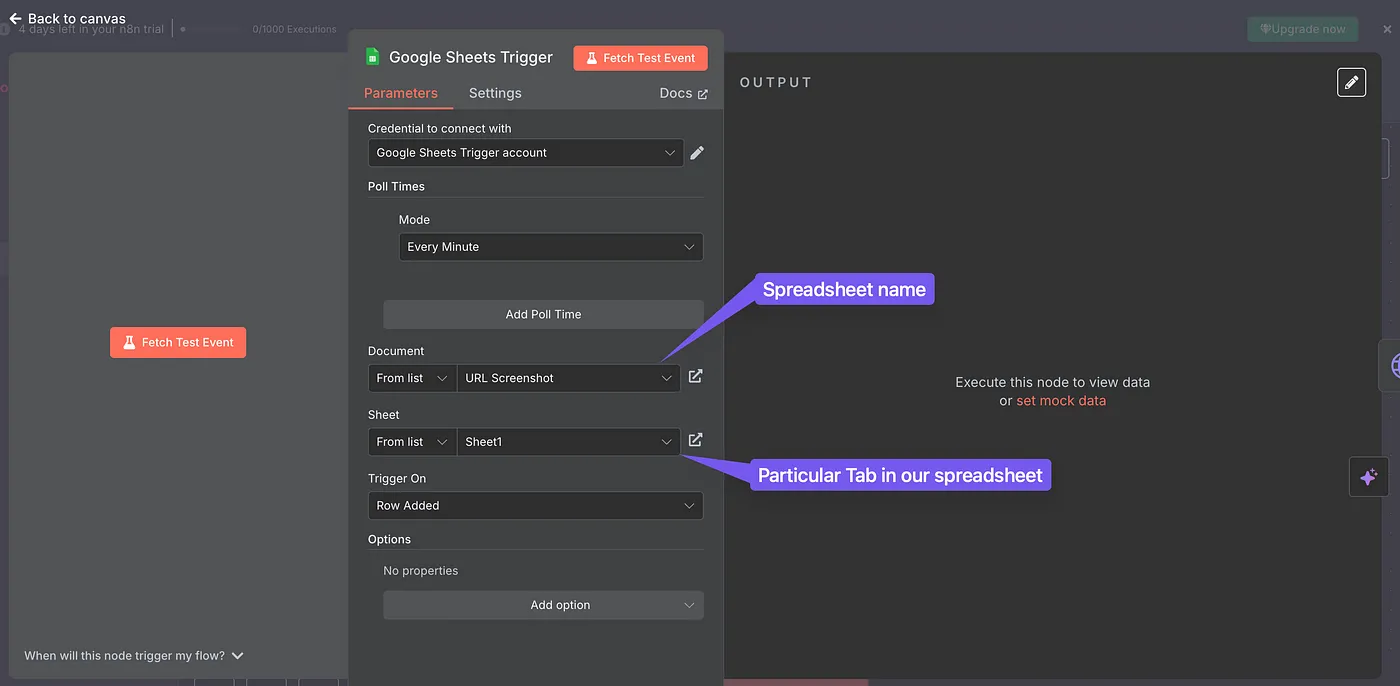Open the Document row's From list dropdown
The height and width of the screenshot is (686, 1400).
(x=412, y=378)
